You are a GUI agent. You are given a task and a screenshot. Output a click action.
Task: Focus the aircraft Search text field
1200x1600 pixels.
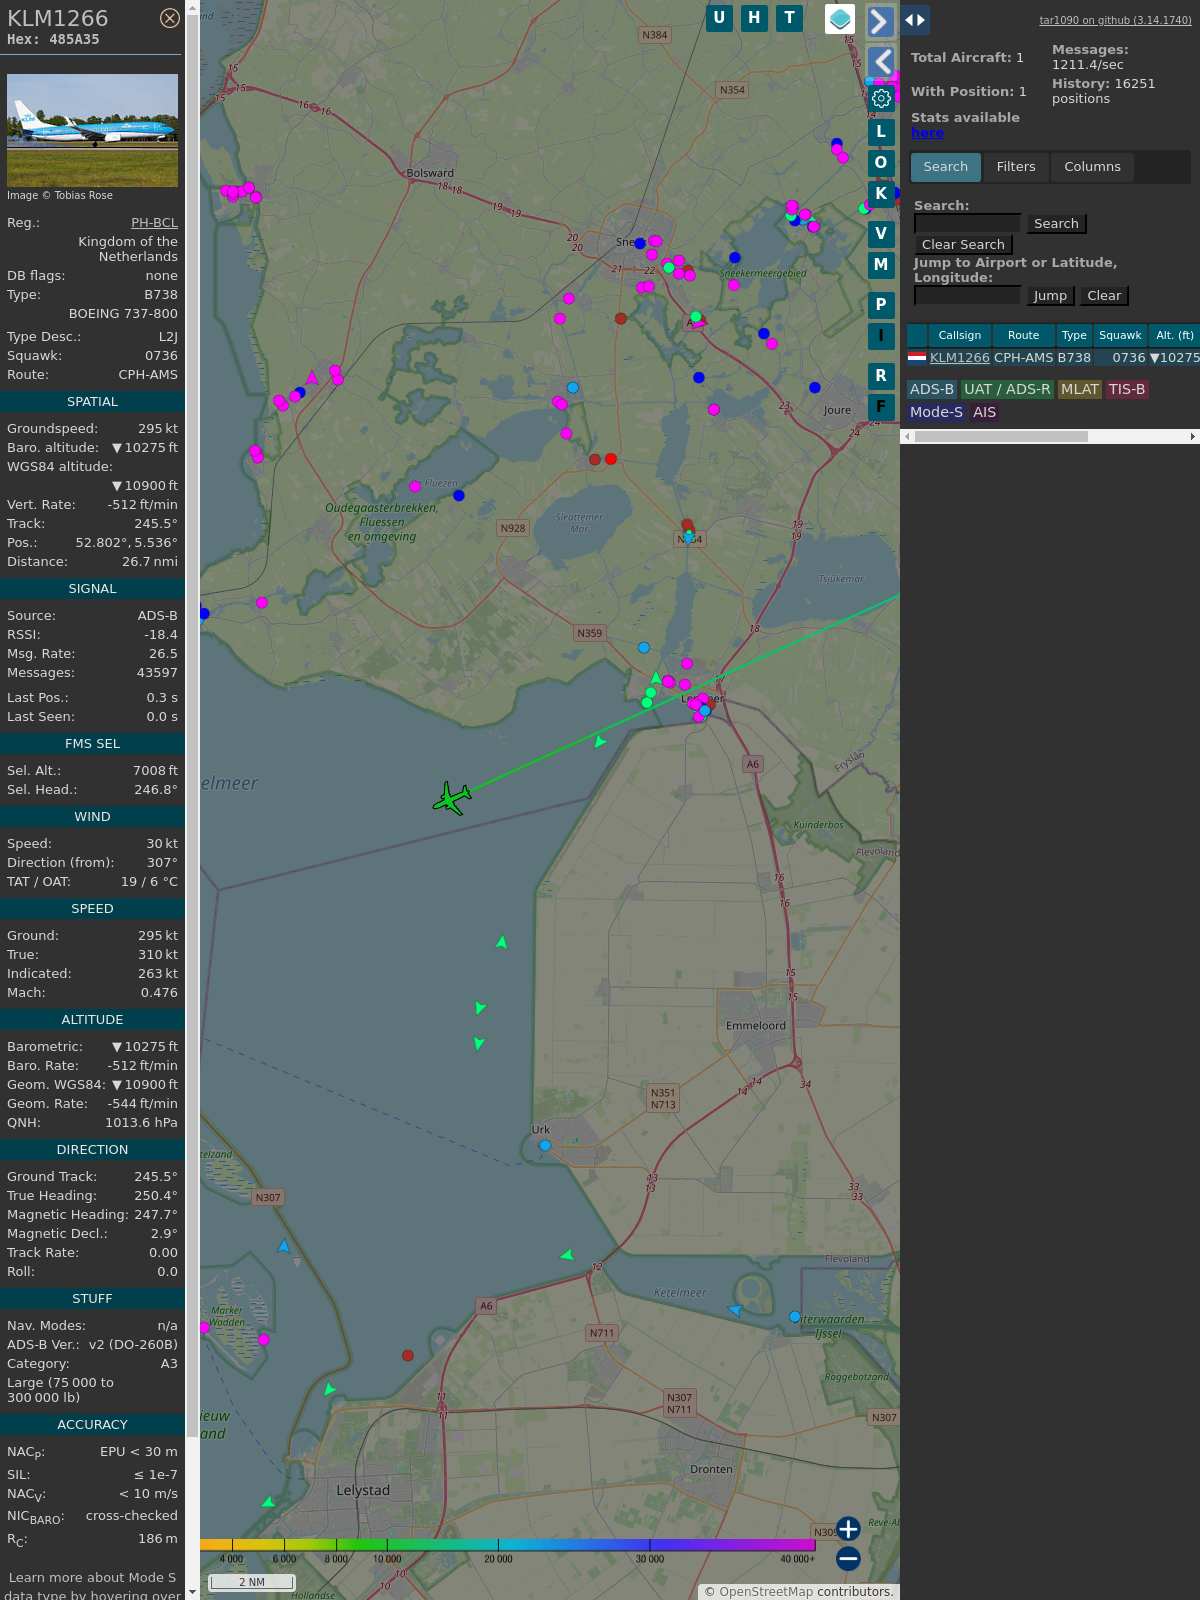point(967,224)
